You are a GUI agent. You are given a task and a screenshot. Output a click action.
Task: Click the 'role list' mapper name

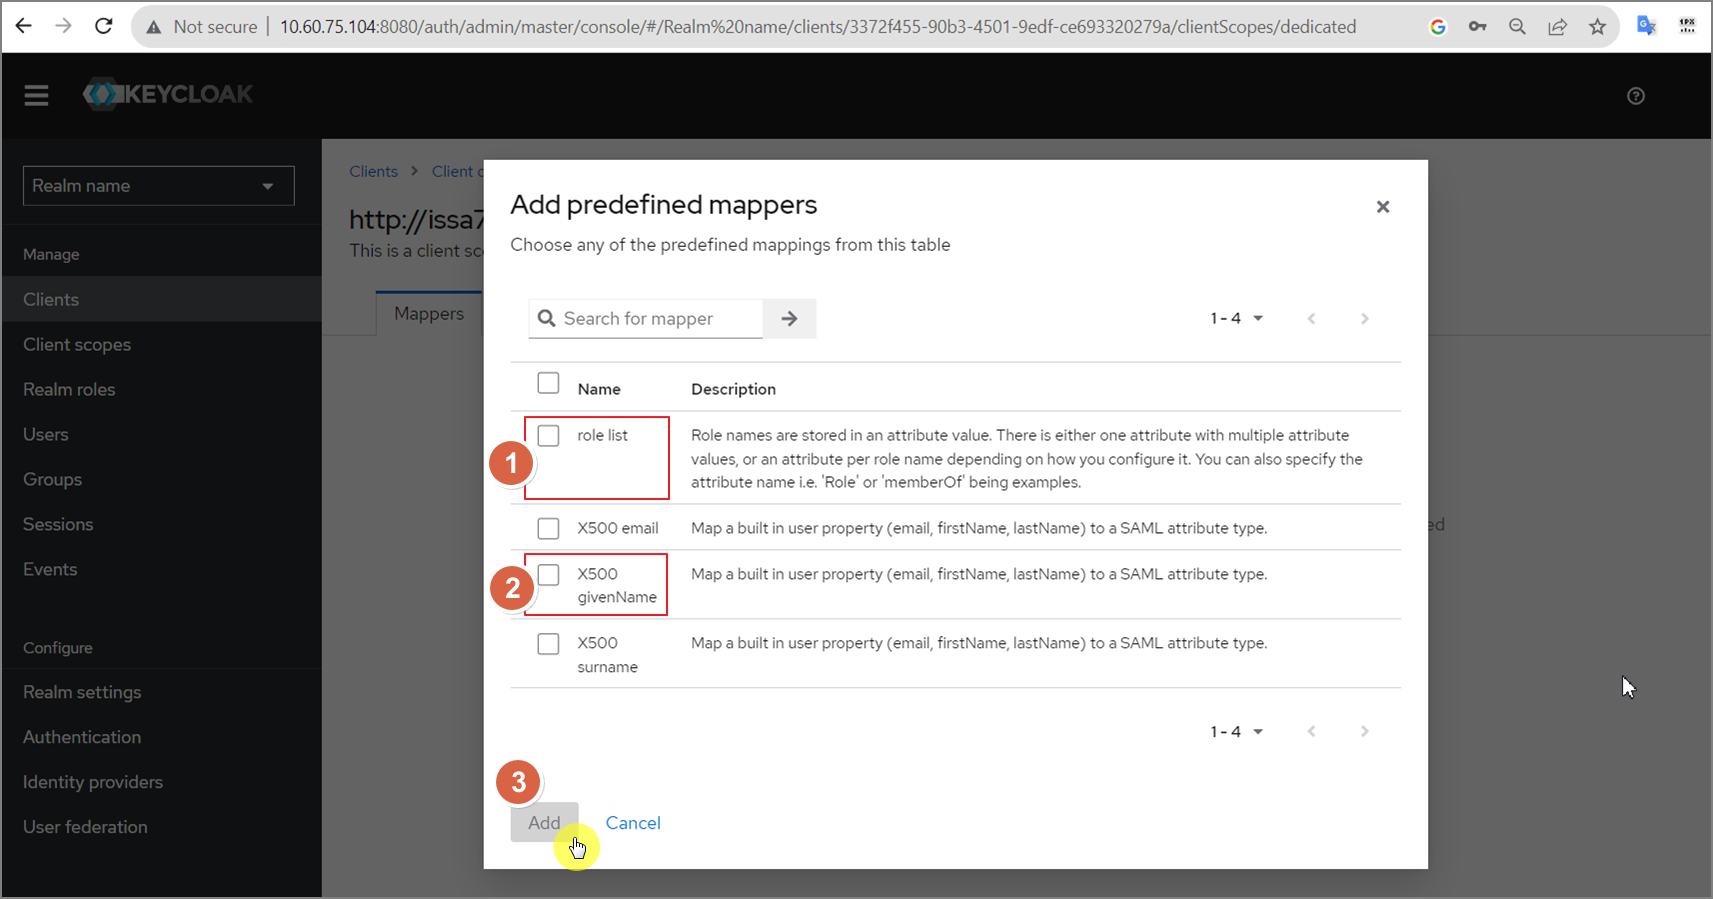[x=602, y=435]
